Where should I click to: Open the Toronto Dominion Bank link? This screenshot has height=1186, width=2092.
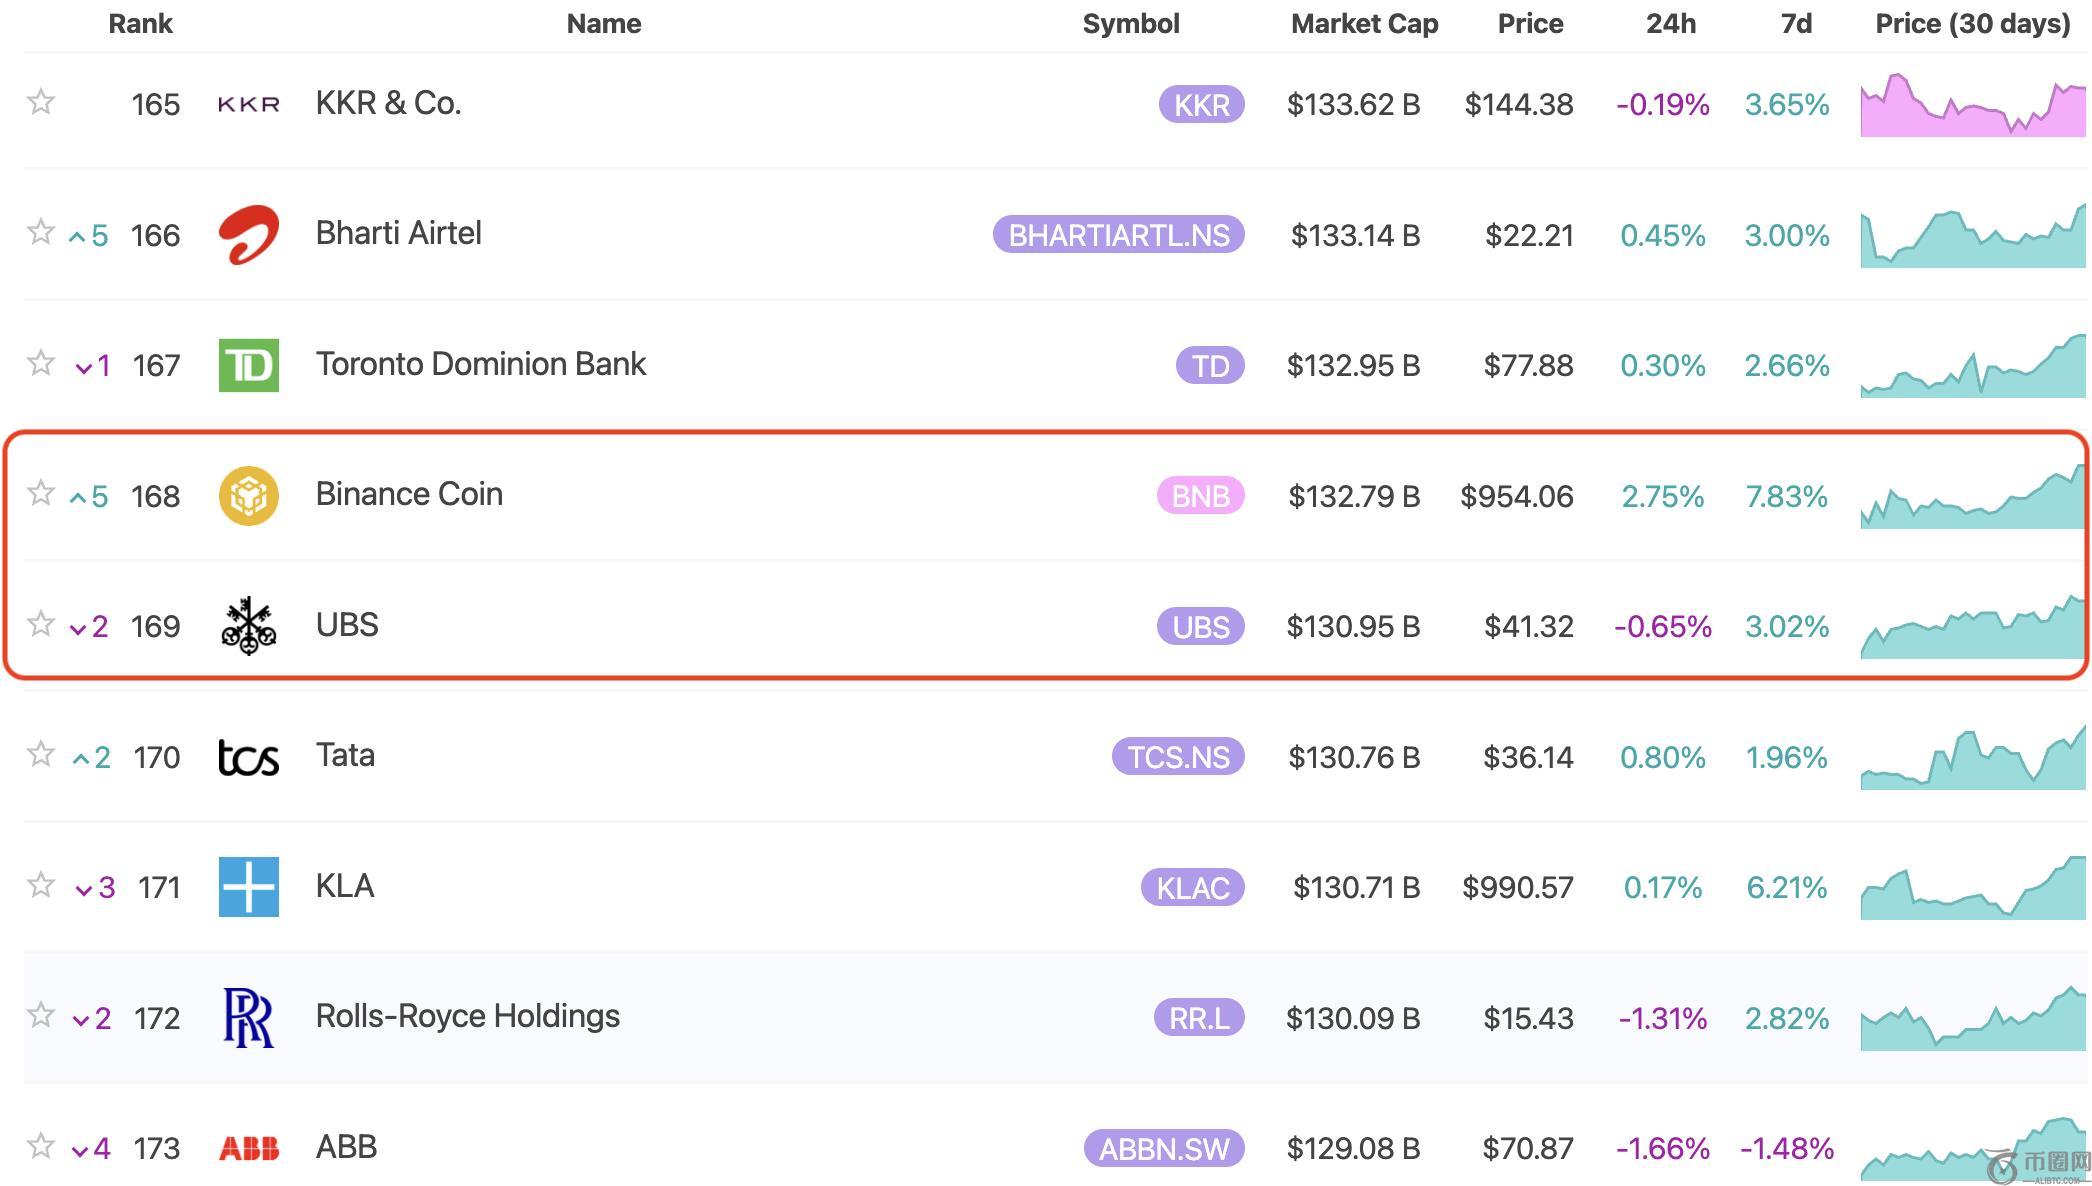tap(480, 364)
